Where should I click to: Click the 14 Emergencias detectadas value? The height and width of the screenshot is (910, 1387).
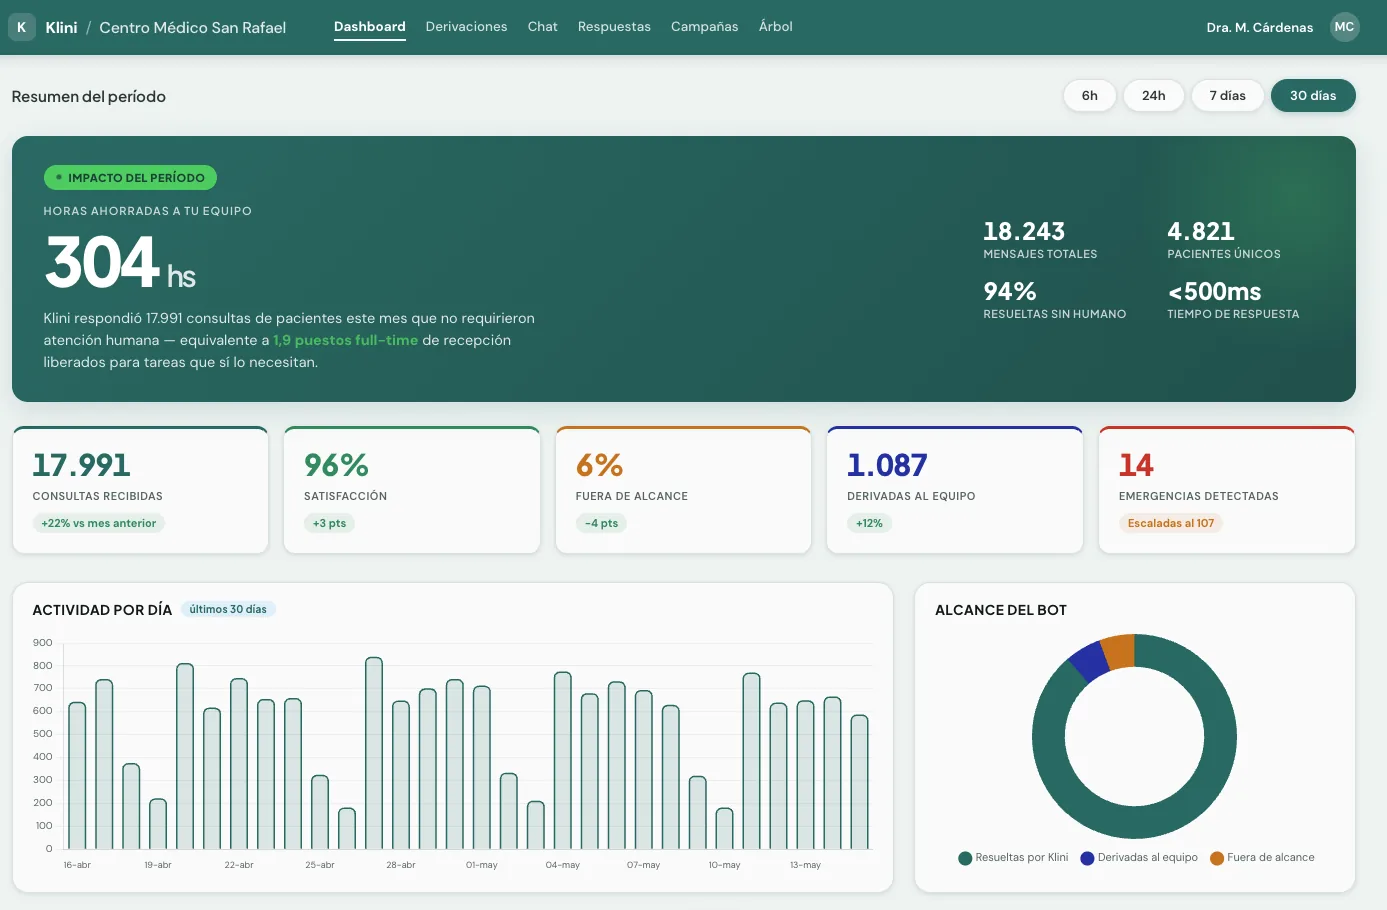1136,466
